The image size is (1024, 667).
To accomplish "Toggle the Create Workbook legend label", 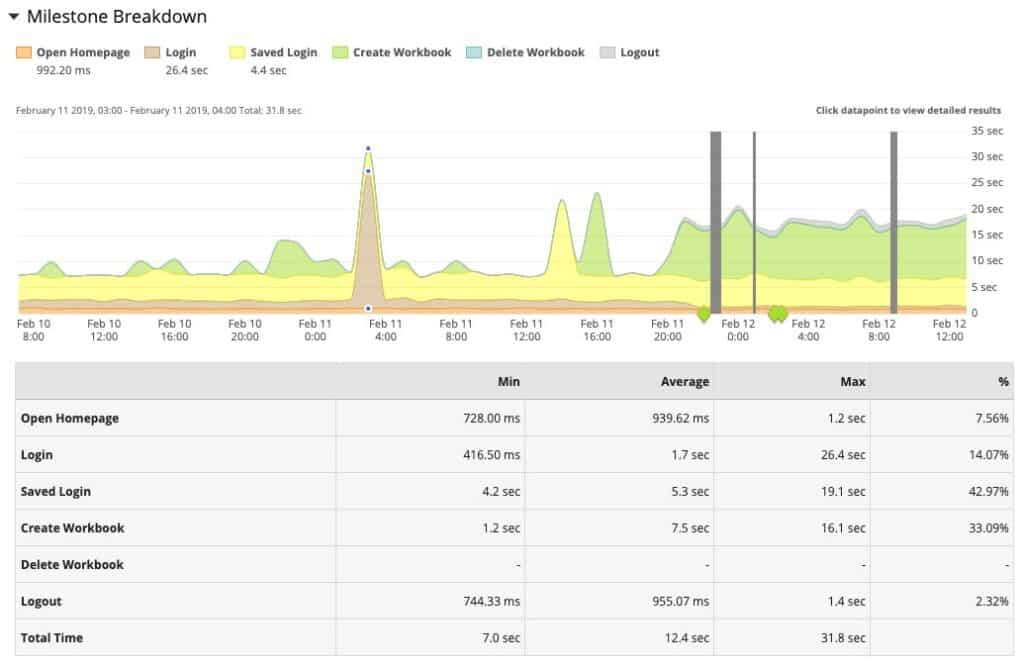I will 402,52.
